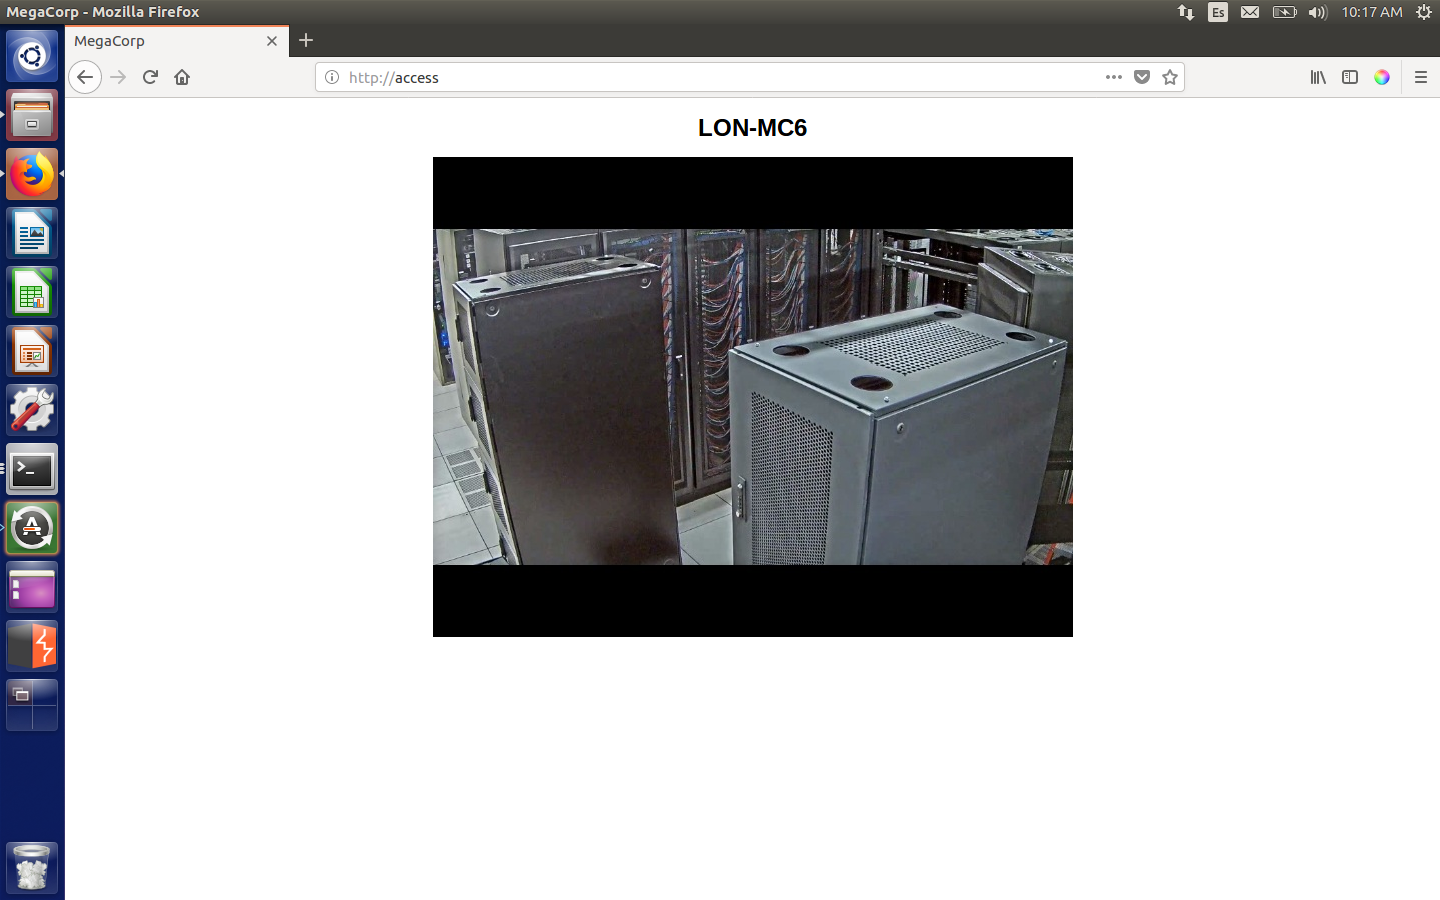Screen dimensions: 1440x900
Task: Open the Firefox hamburger menu
Action: click(1421, 77)
